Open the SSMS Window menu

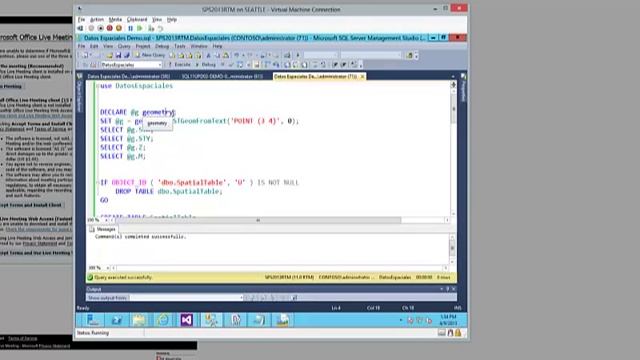199,46
